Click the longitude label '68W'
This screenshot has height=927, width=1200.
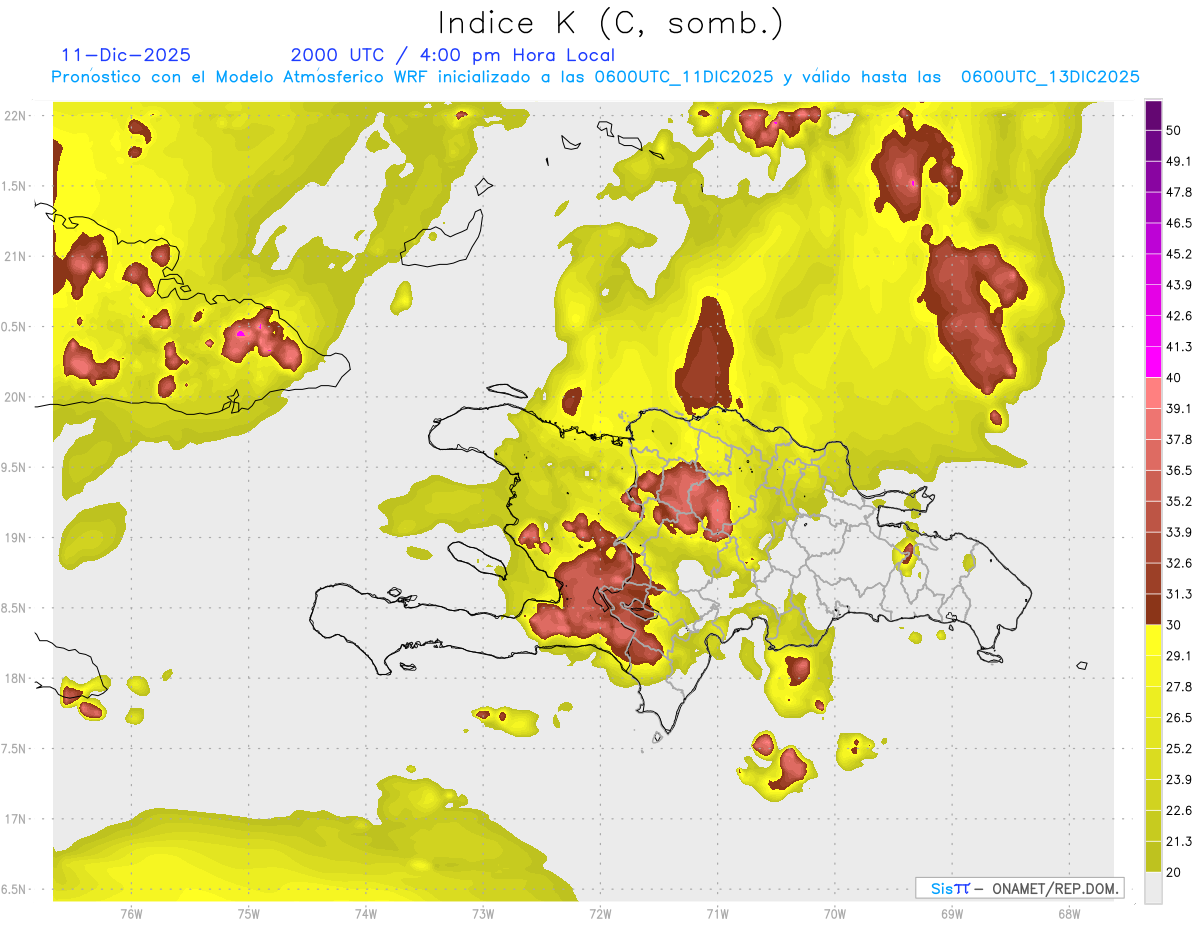(1068, 914)
